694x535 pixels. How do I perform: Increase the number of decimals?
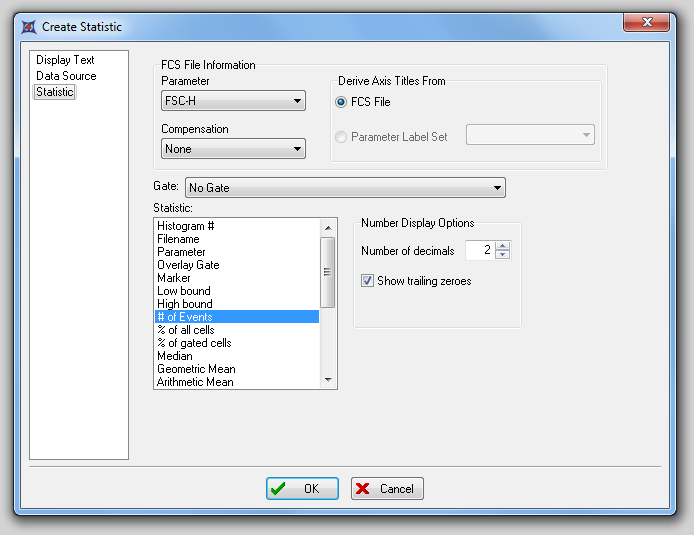(x=502, y=246)
